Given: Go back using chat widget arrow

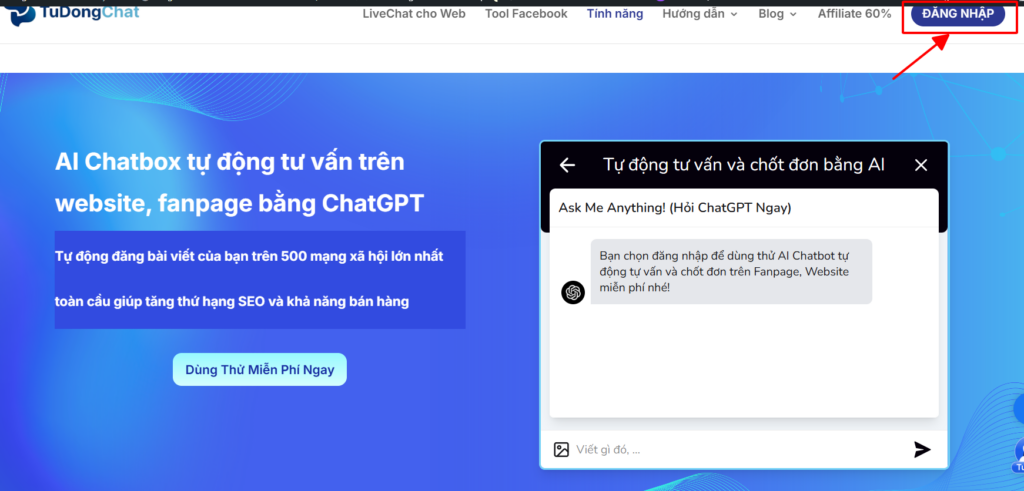Looking at the screenshot, I should point(568,165).
